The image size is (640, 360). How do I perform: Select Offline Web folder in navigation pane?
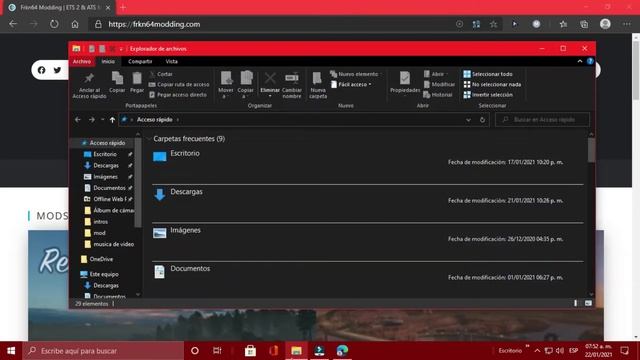click(x=109, y=199)
